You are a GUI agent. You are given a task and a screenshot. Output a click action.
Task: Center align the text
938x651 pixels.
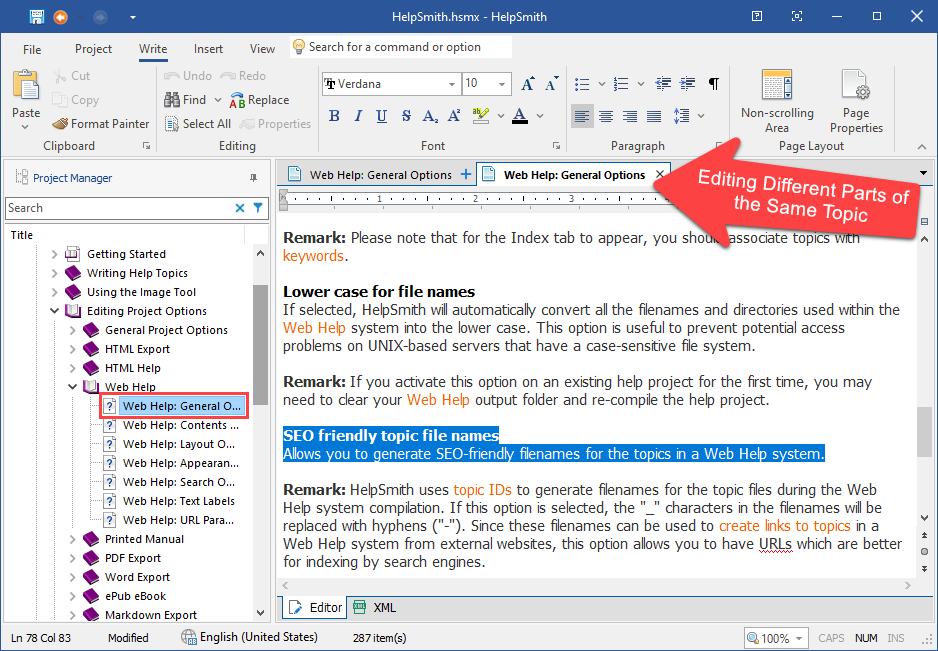606,116
